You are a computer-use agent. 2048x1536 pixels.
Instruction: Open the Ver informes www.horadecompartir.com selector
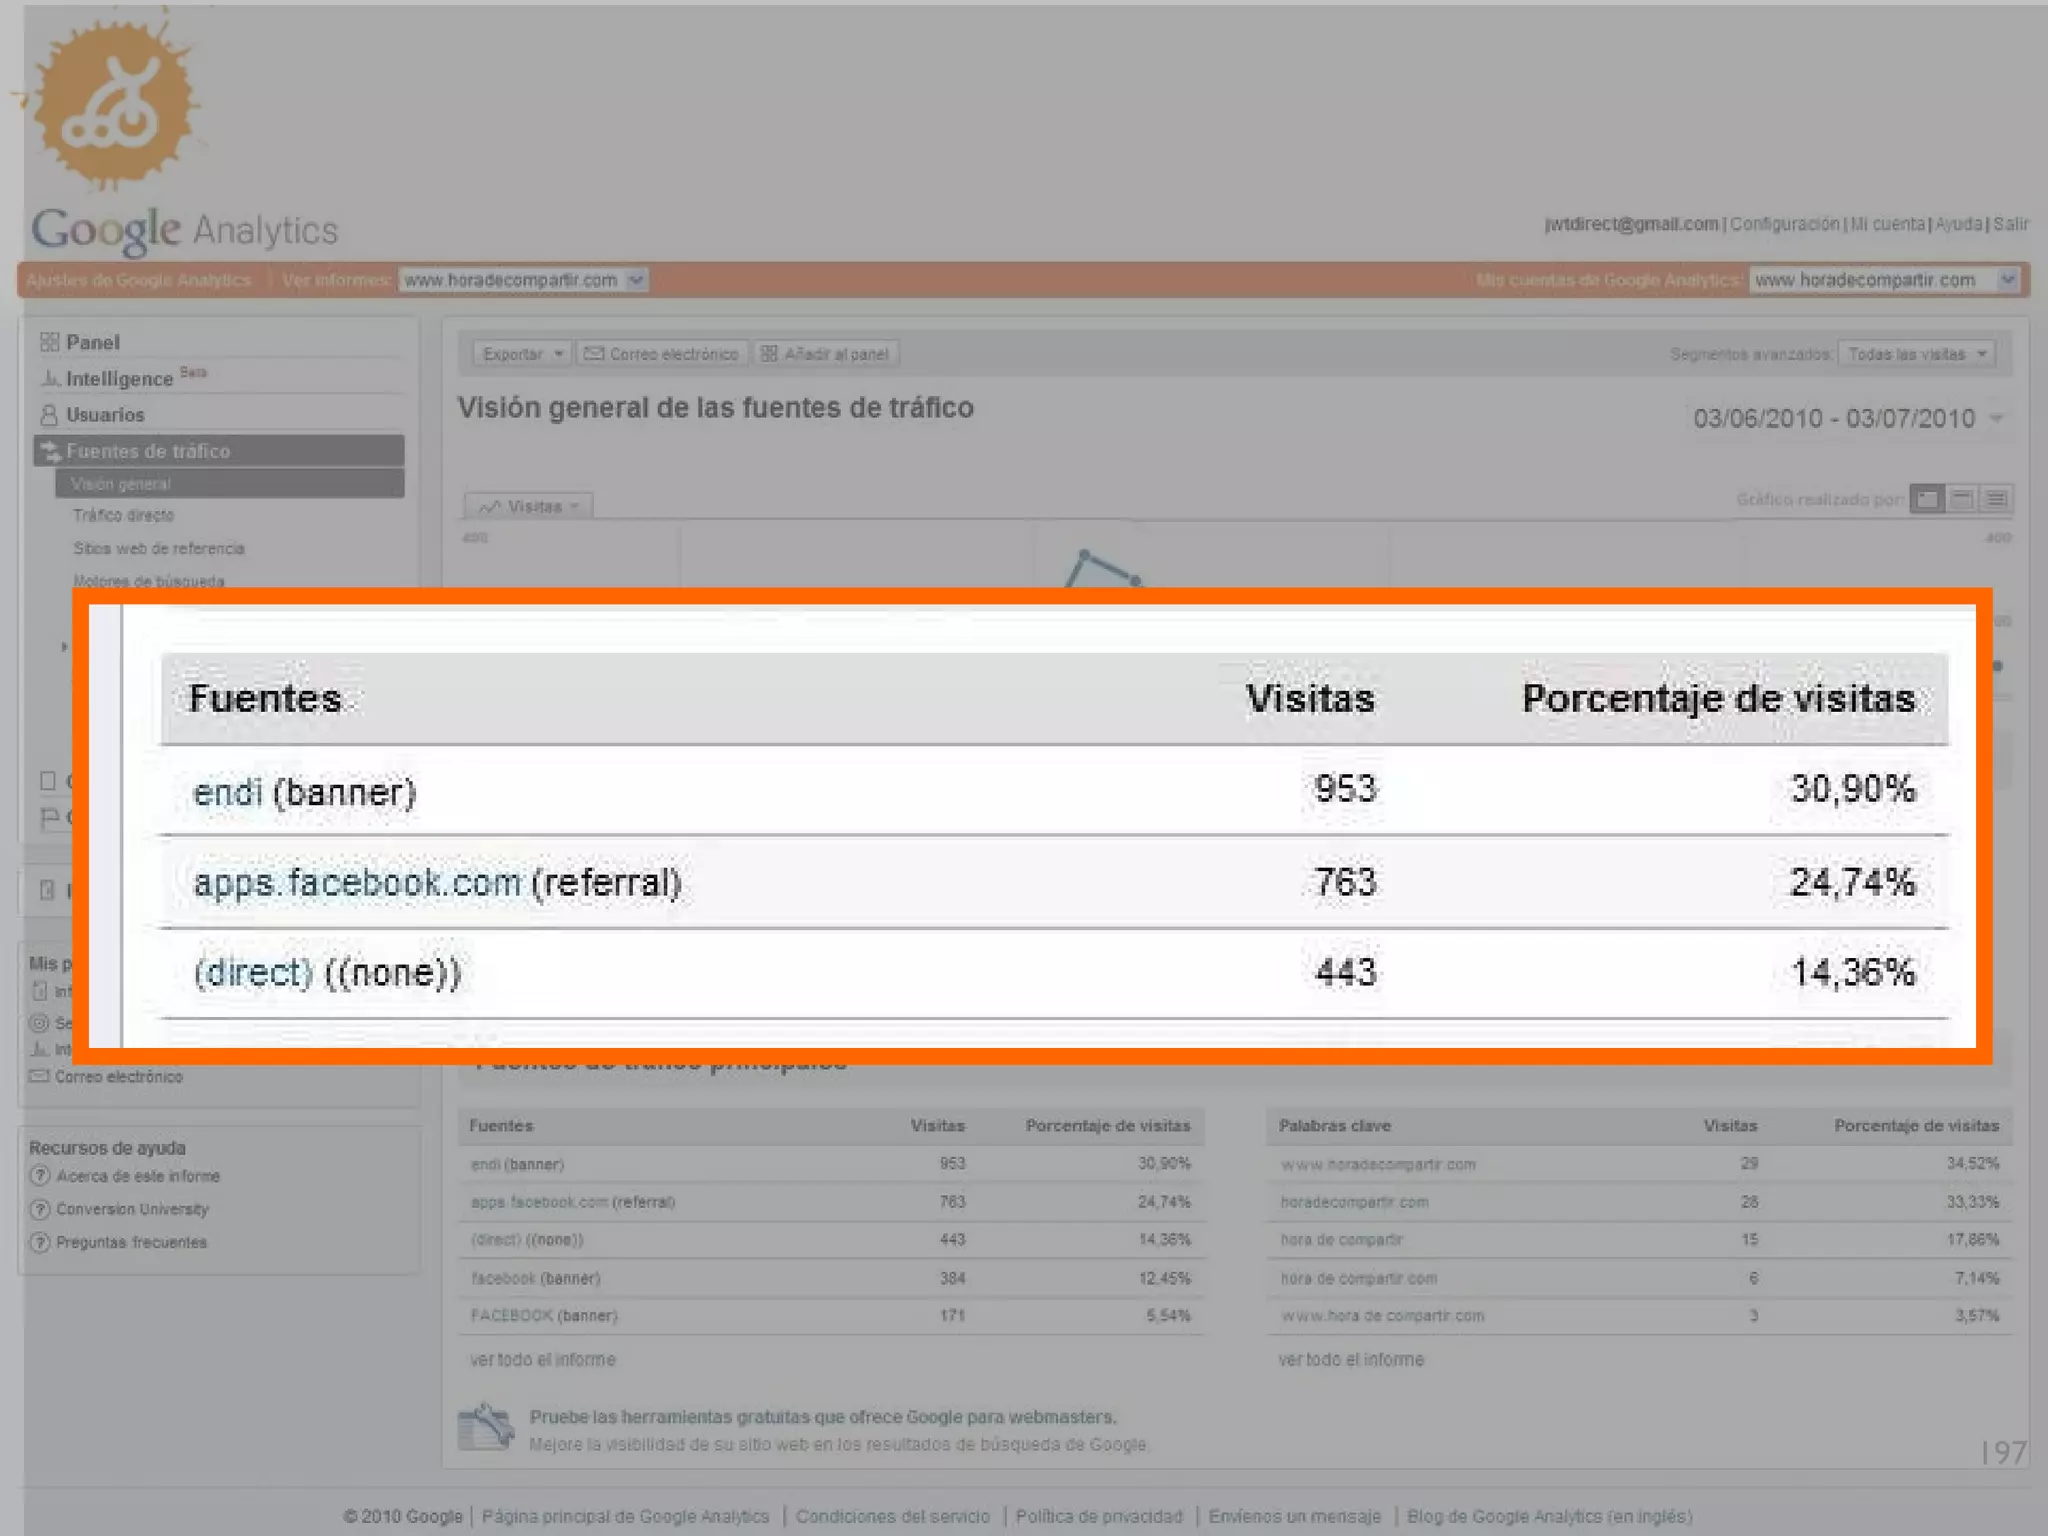[x=523, y=280]
